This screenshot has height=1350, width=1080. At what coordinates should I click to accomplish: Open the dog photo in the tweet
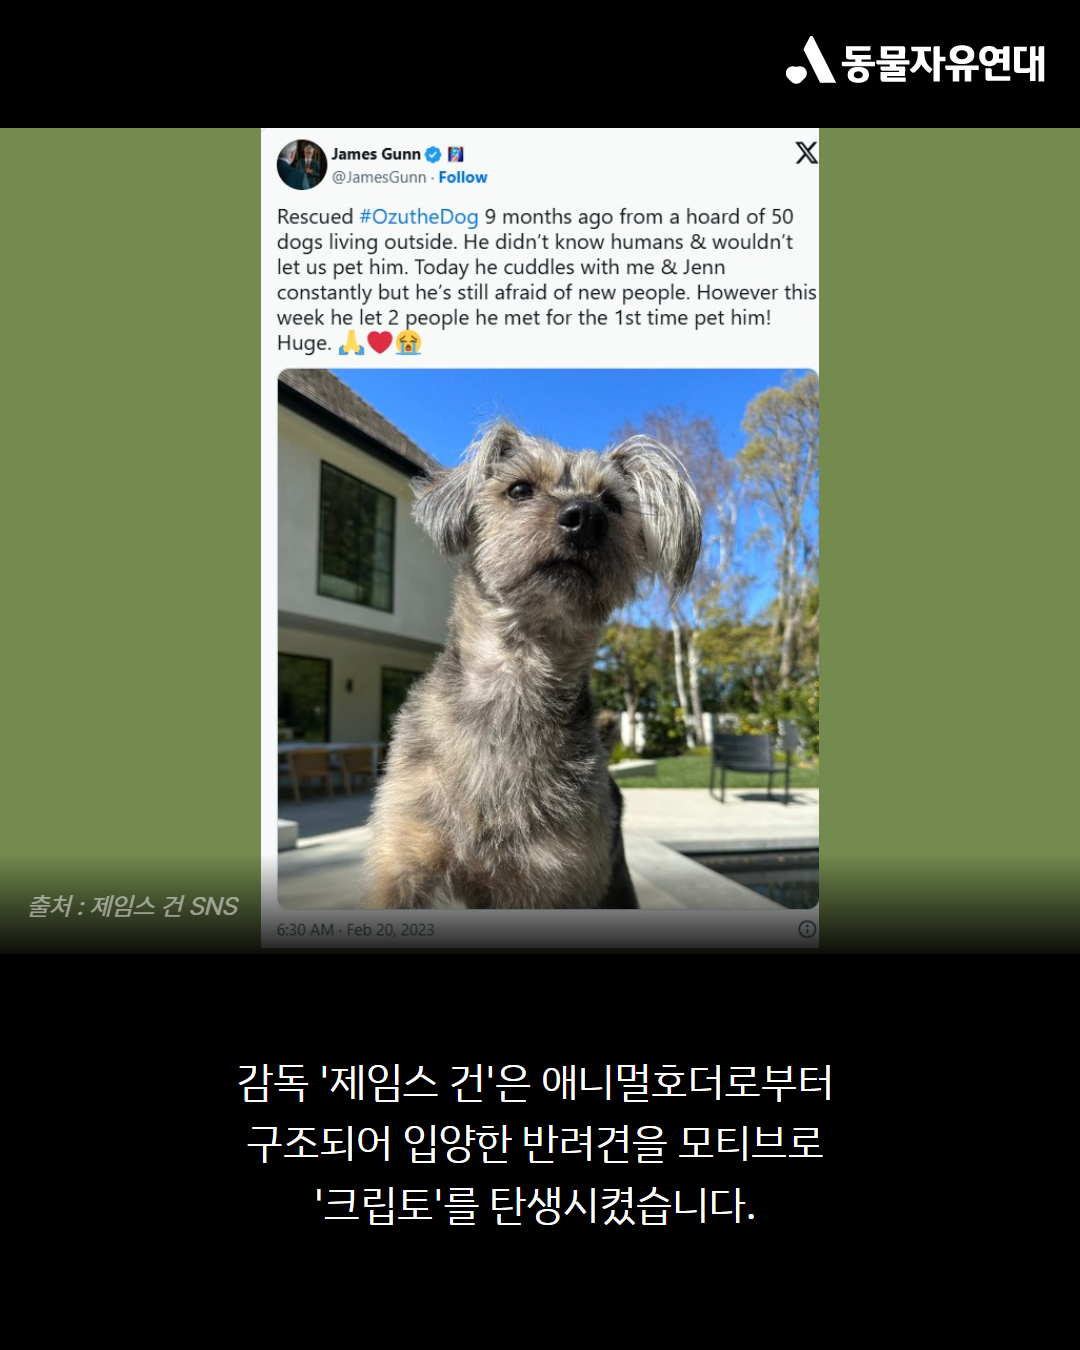pos(548,639)
